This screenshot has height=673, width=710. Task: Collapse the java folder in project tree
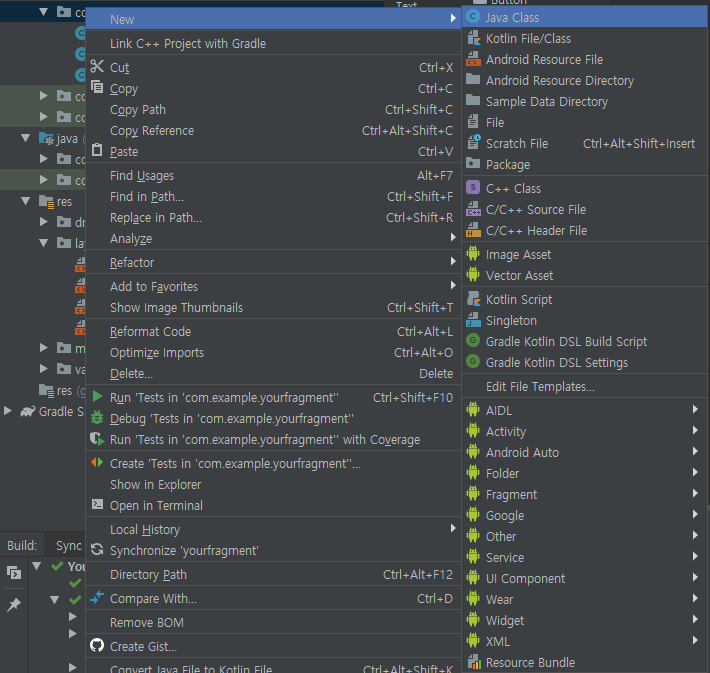26,138
